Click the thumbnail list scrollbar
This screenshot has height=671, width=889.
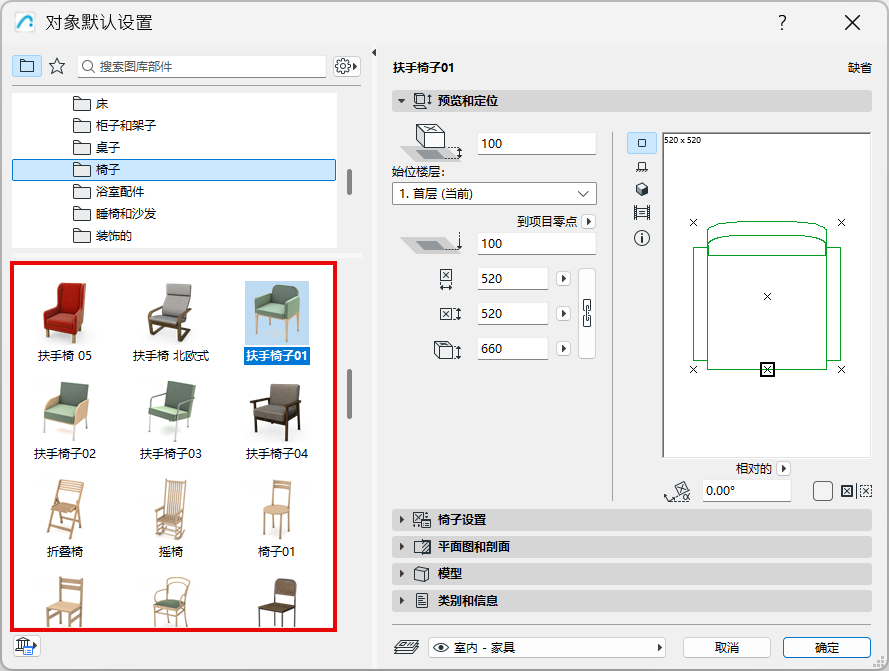349,394
